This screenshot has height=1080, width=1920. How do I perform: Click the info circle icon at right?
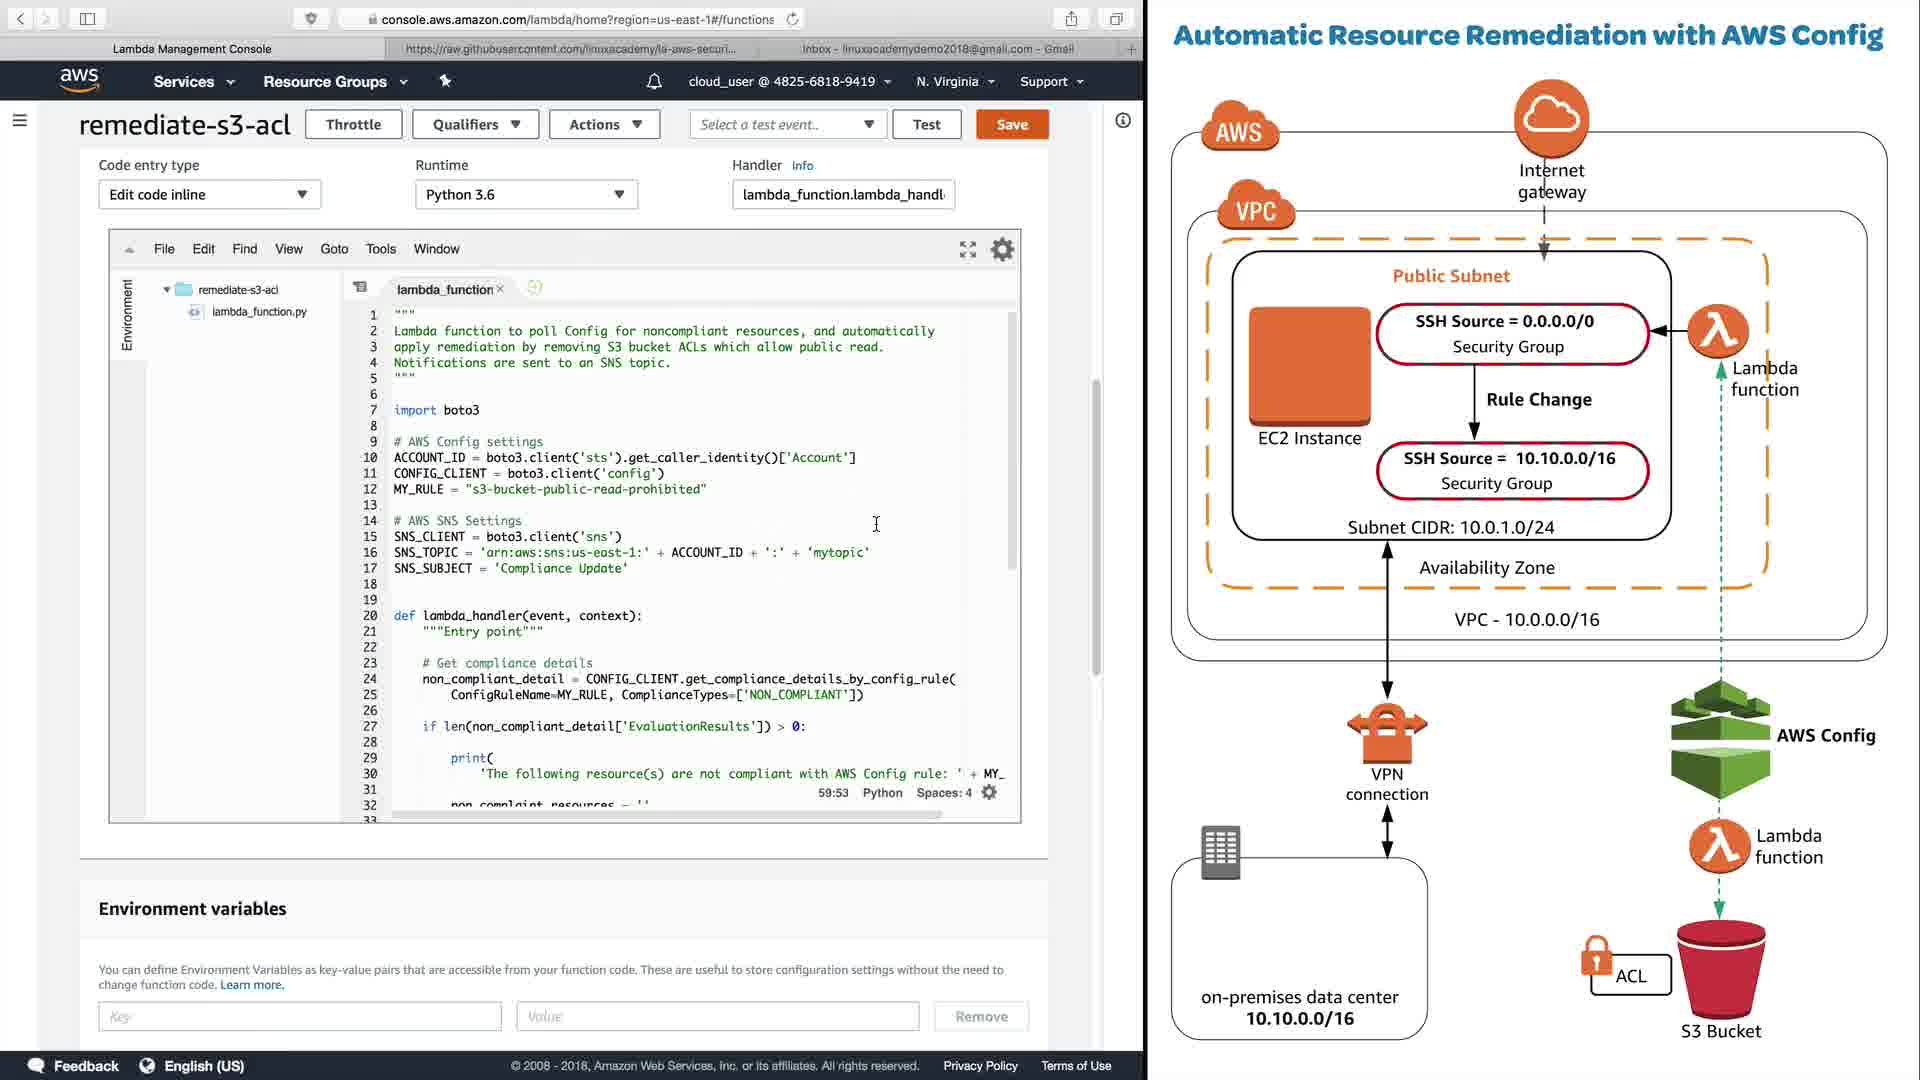point(1123,121)
